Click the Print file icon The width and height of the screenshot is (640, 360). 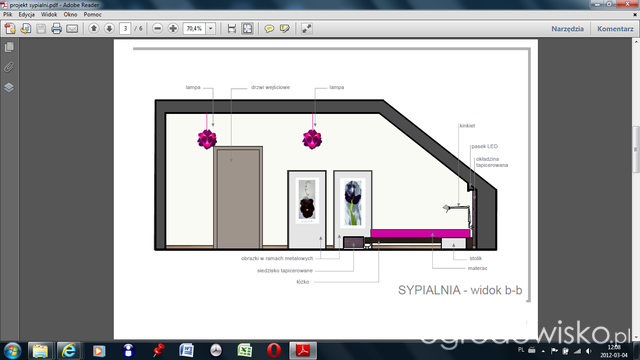point(56,29)
